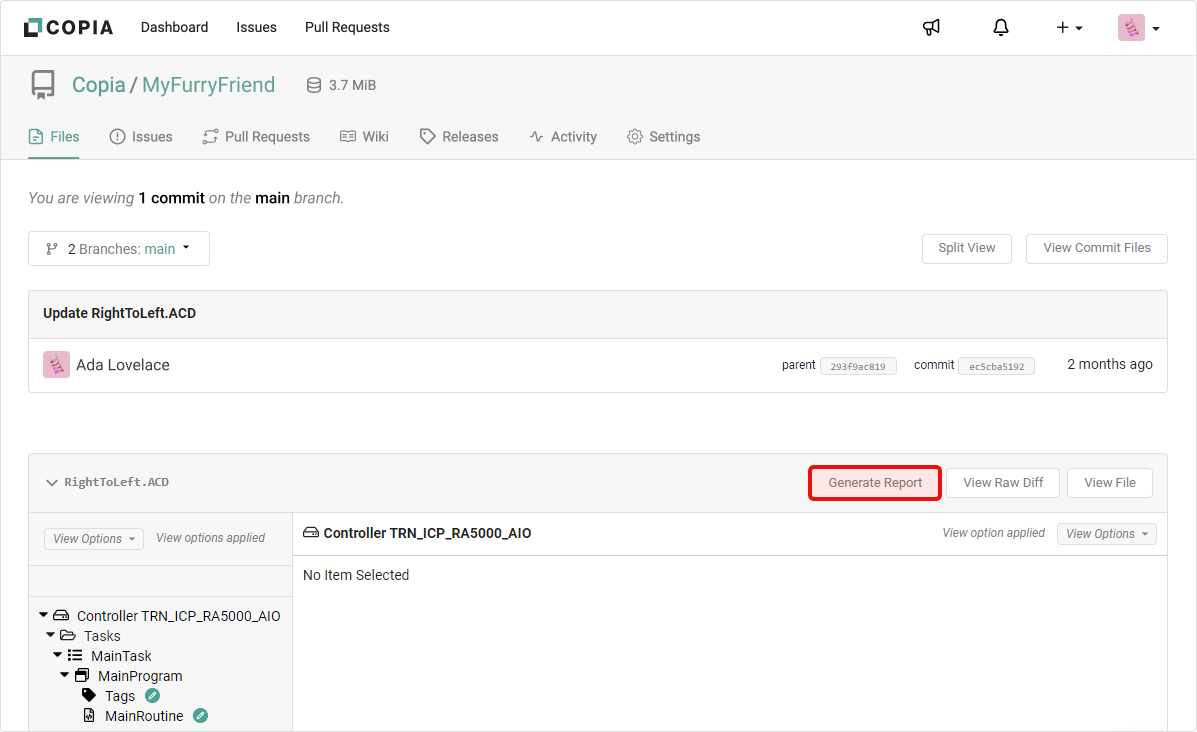Image resolution: width=1197 pixels, height=732 pixels.
Task: Click the Split View button
Action: (x=966, y=248)
